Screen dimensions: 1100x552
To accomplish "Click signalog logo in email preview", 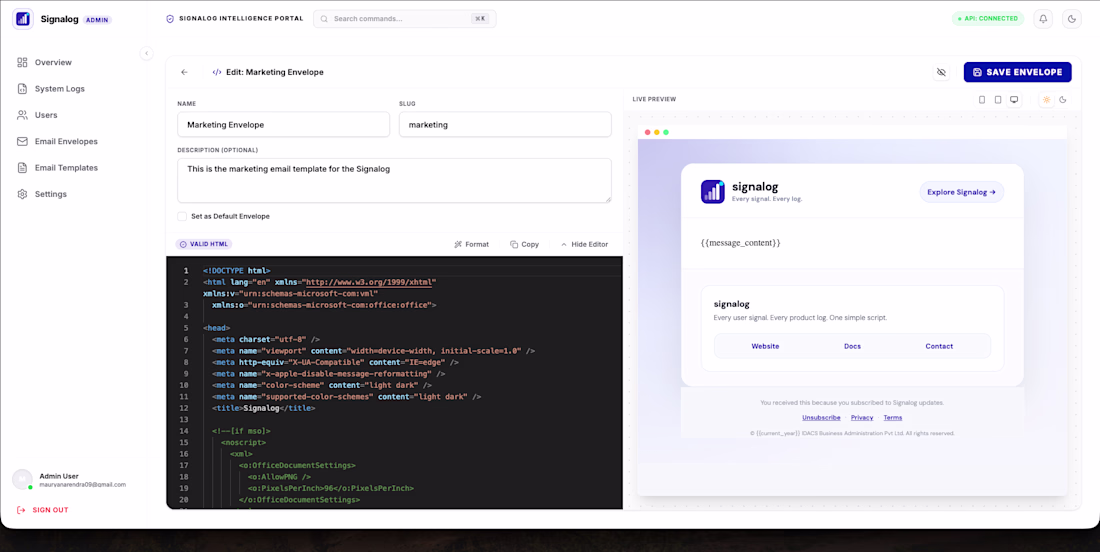I will tap(712, 191).
